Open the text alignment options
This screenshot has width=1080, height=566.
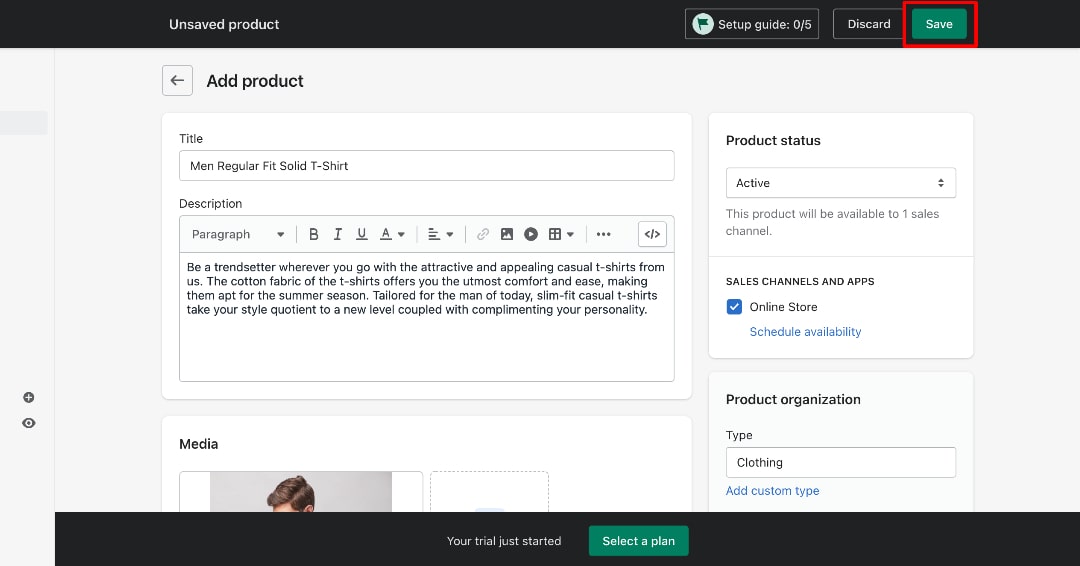click(x=441, y=234)
